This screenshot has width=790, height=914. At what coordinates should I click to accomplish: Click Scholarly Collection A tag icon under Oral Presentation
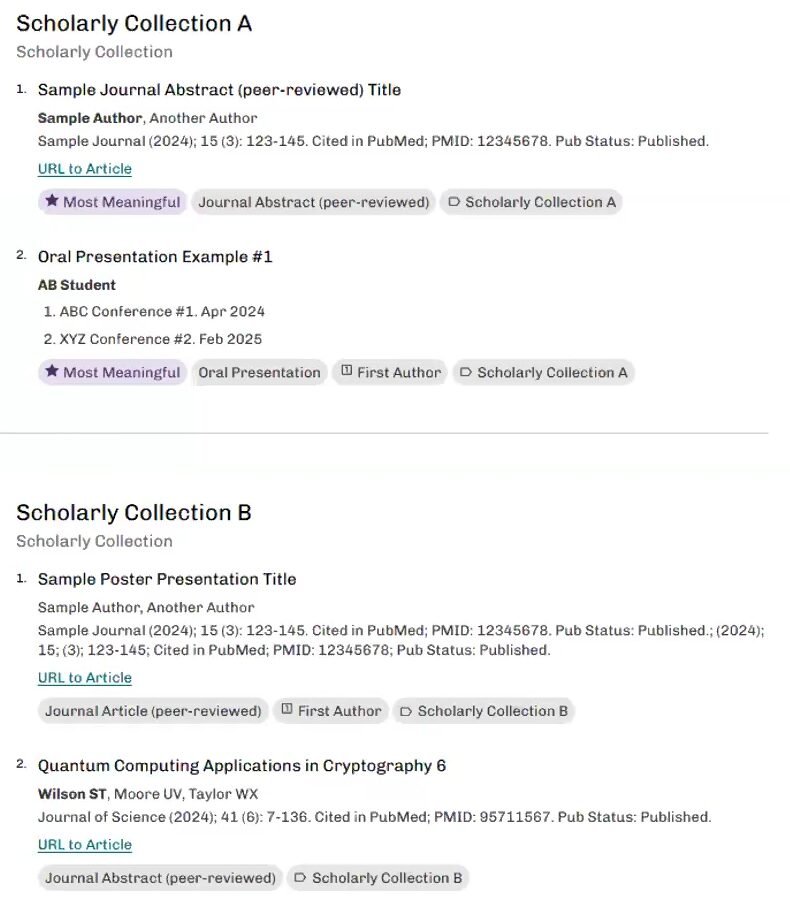(x=466, y=372)
